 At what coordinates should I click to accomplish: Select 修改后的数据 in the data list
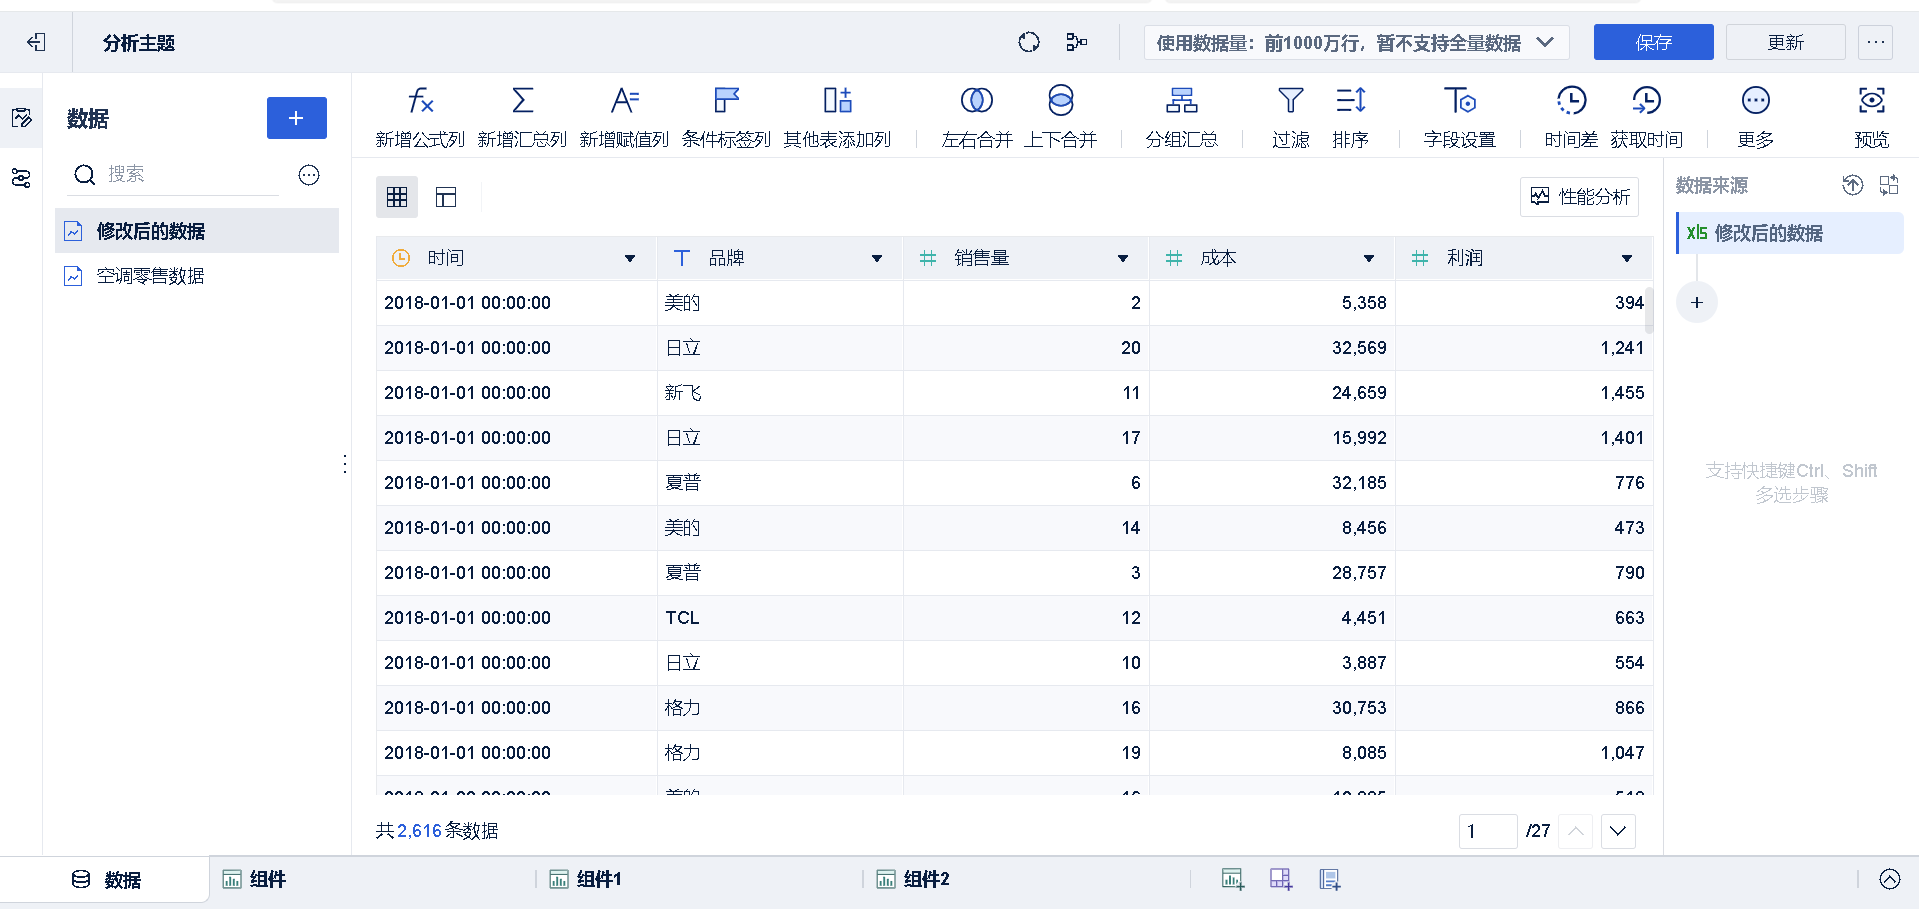[x=197, y=231]
